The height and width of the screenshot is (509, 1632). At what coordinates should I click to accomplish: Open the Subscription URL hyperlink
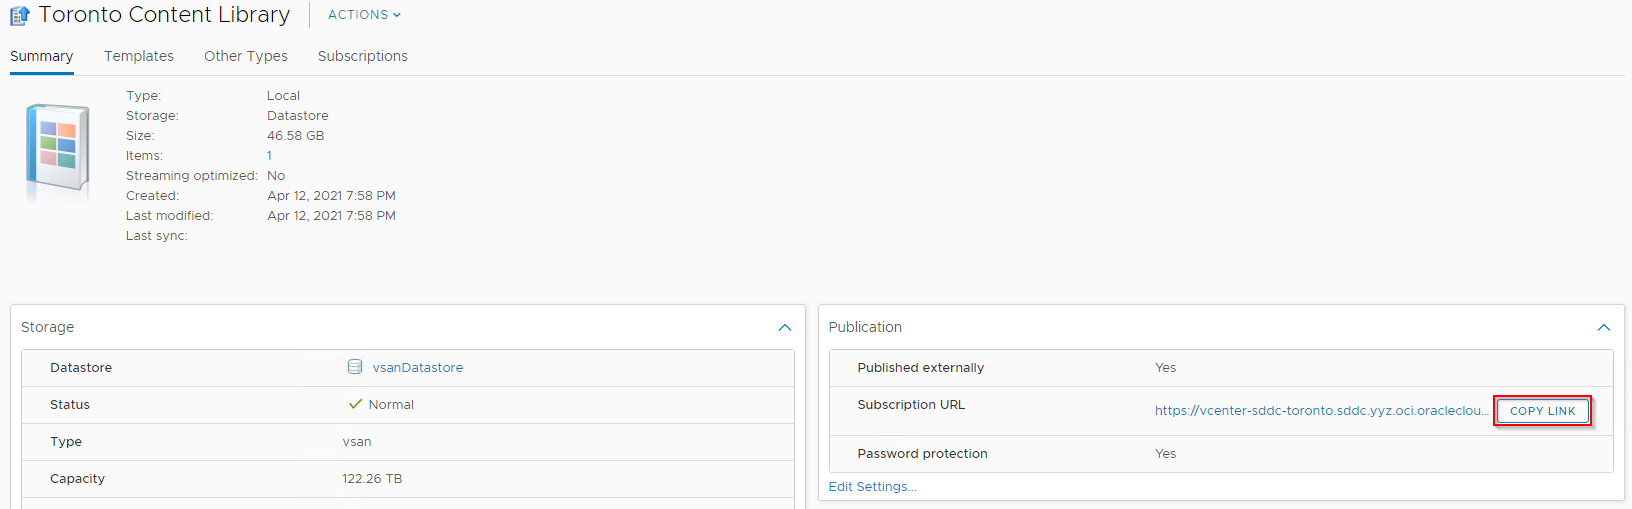(x=1321, y=411)
